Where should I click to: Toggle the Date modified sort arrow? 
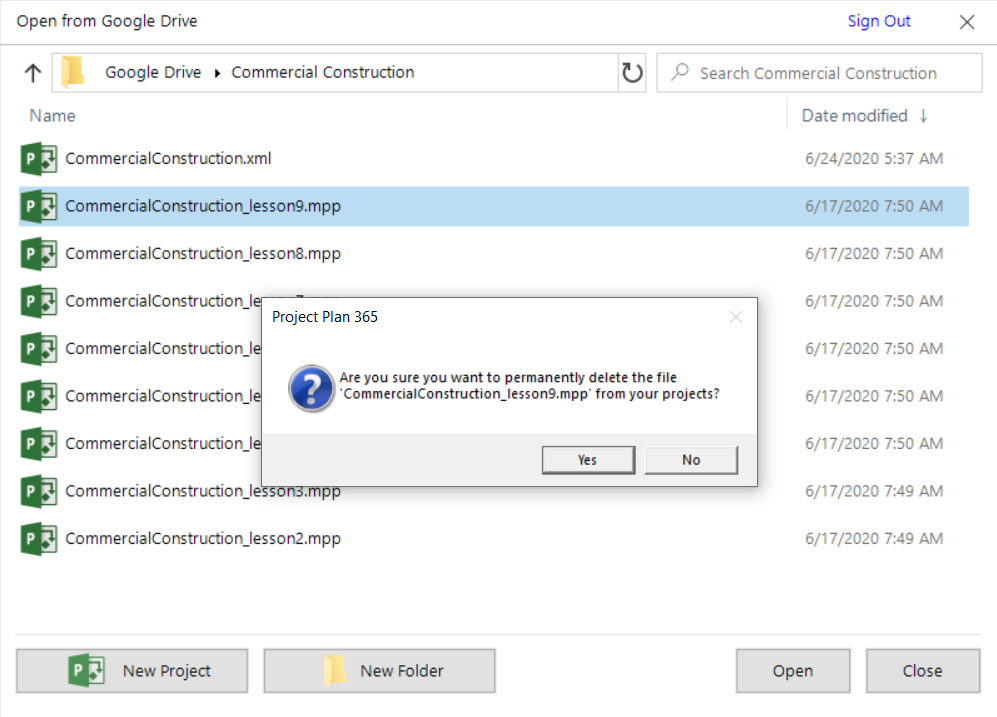[x=923, y=116]
